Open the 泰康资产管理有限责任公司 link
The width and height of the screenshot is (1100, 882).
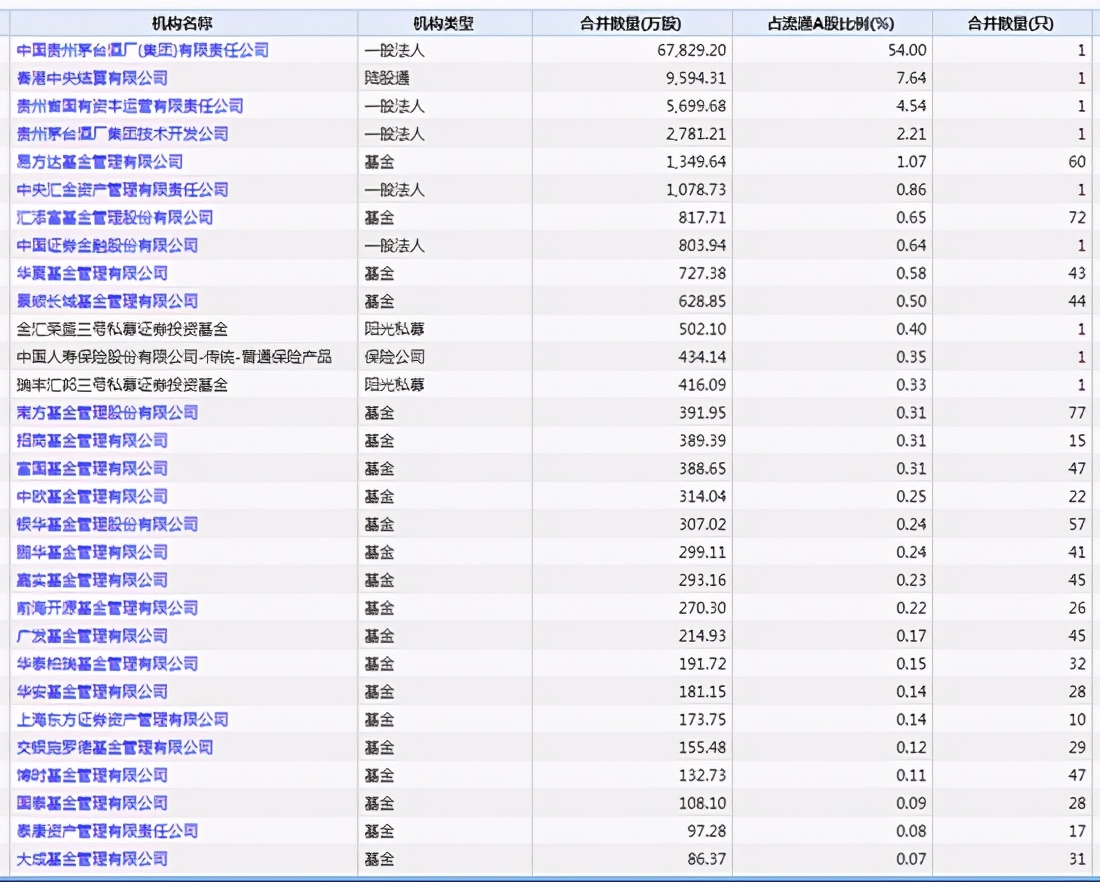pos(107,831)
